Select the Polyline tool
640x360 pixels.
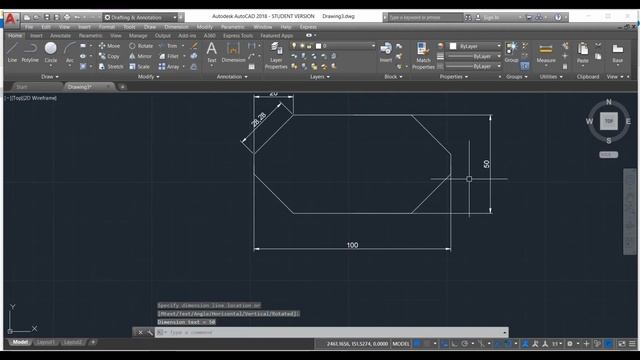[30, 52]
